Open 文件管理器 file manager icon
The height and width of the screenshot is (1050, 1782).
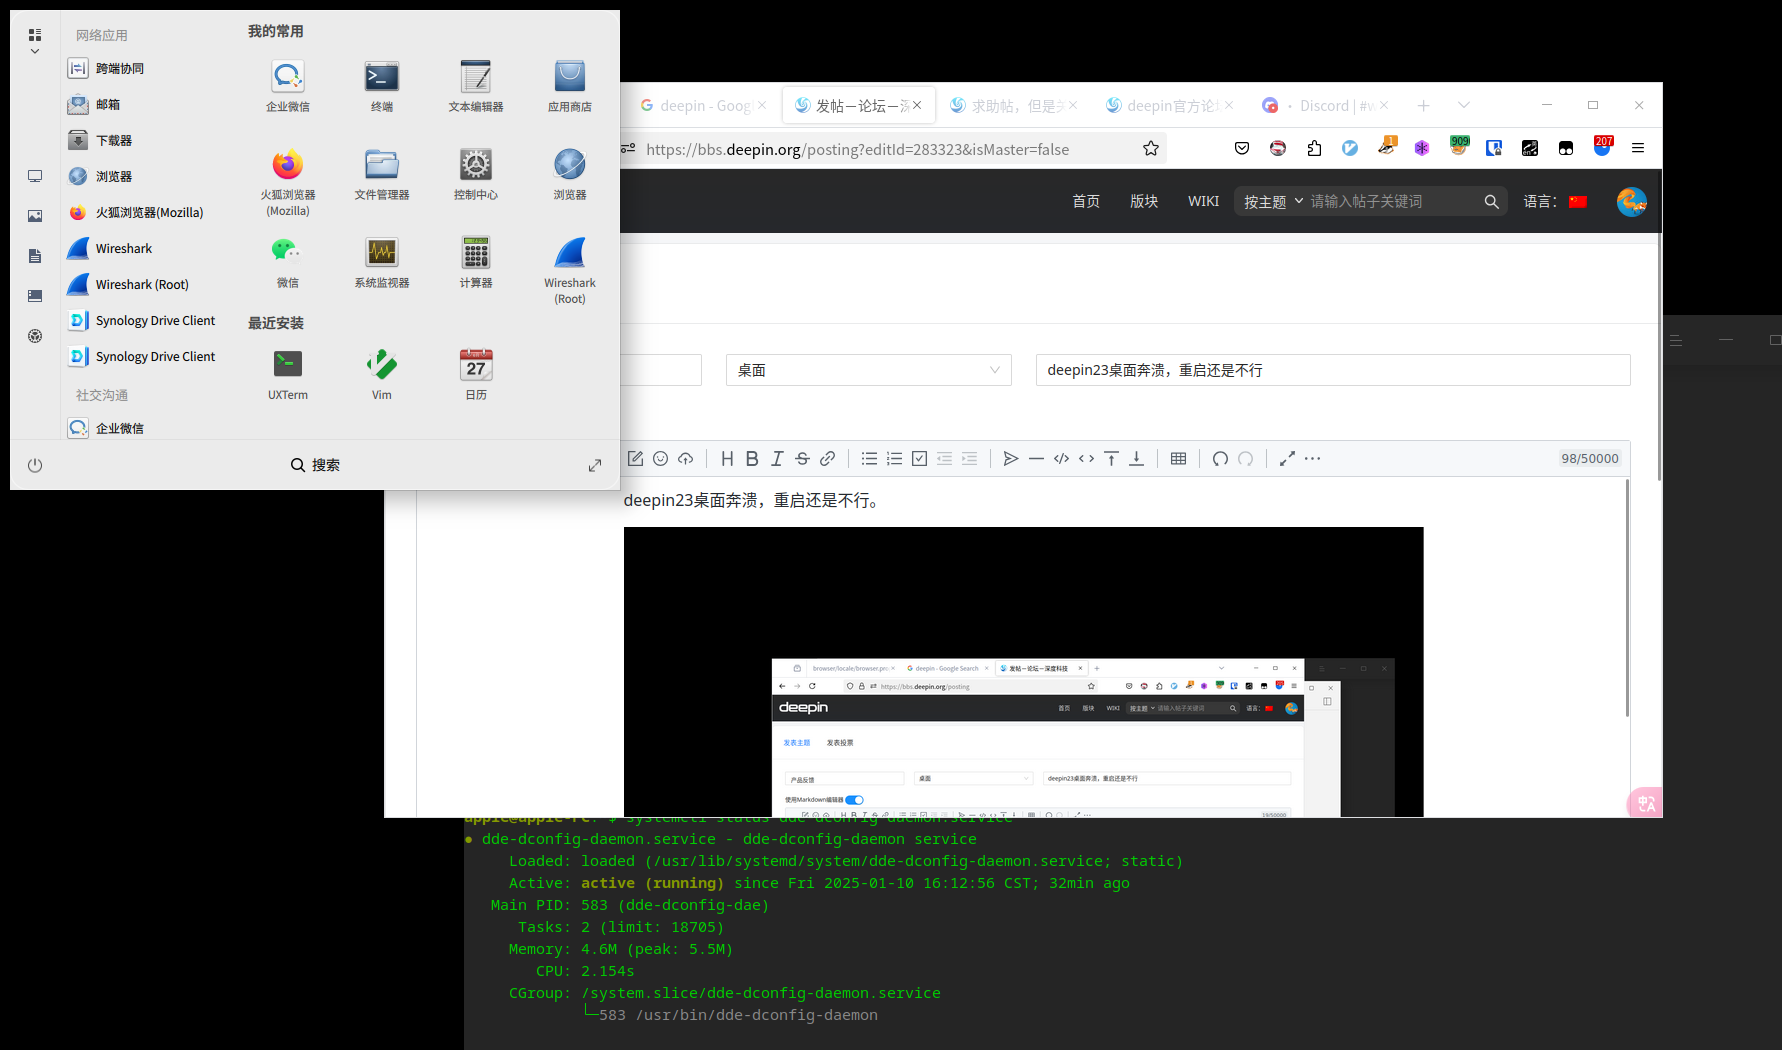(382, 173)
